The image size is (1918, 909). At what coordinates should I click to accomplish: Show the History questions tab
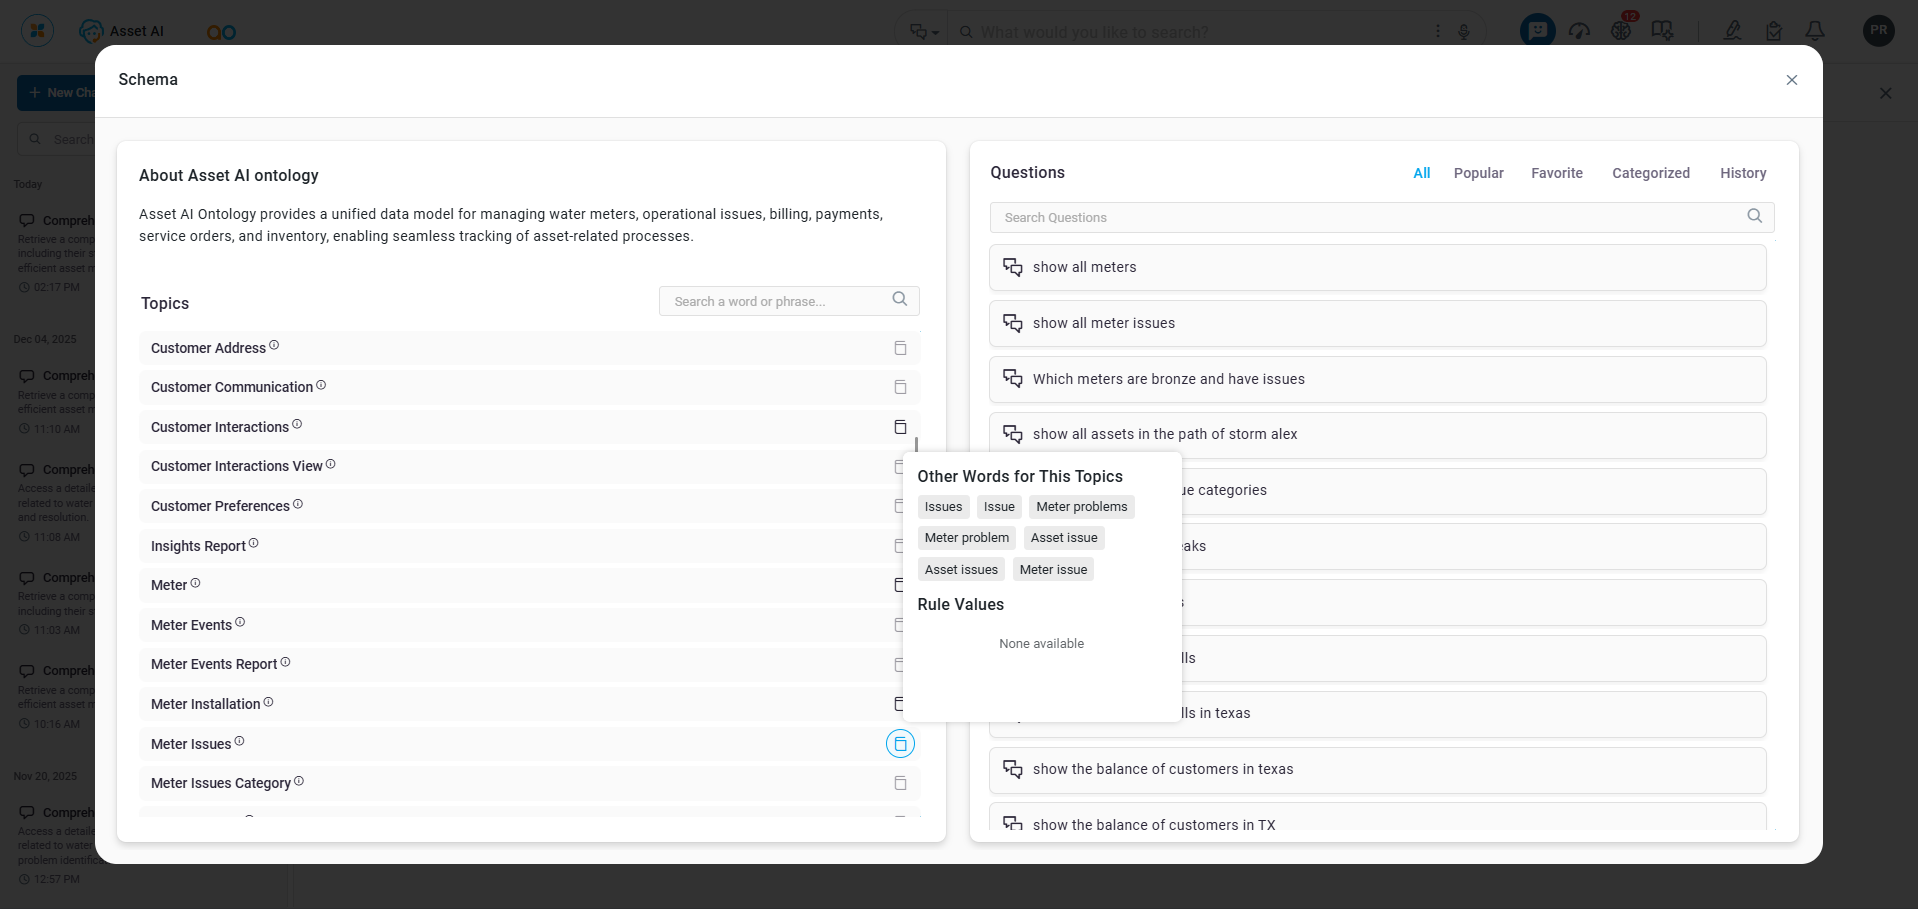click(1742, 173)
